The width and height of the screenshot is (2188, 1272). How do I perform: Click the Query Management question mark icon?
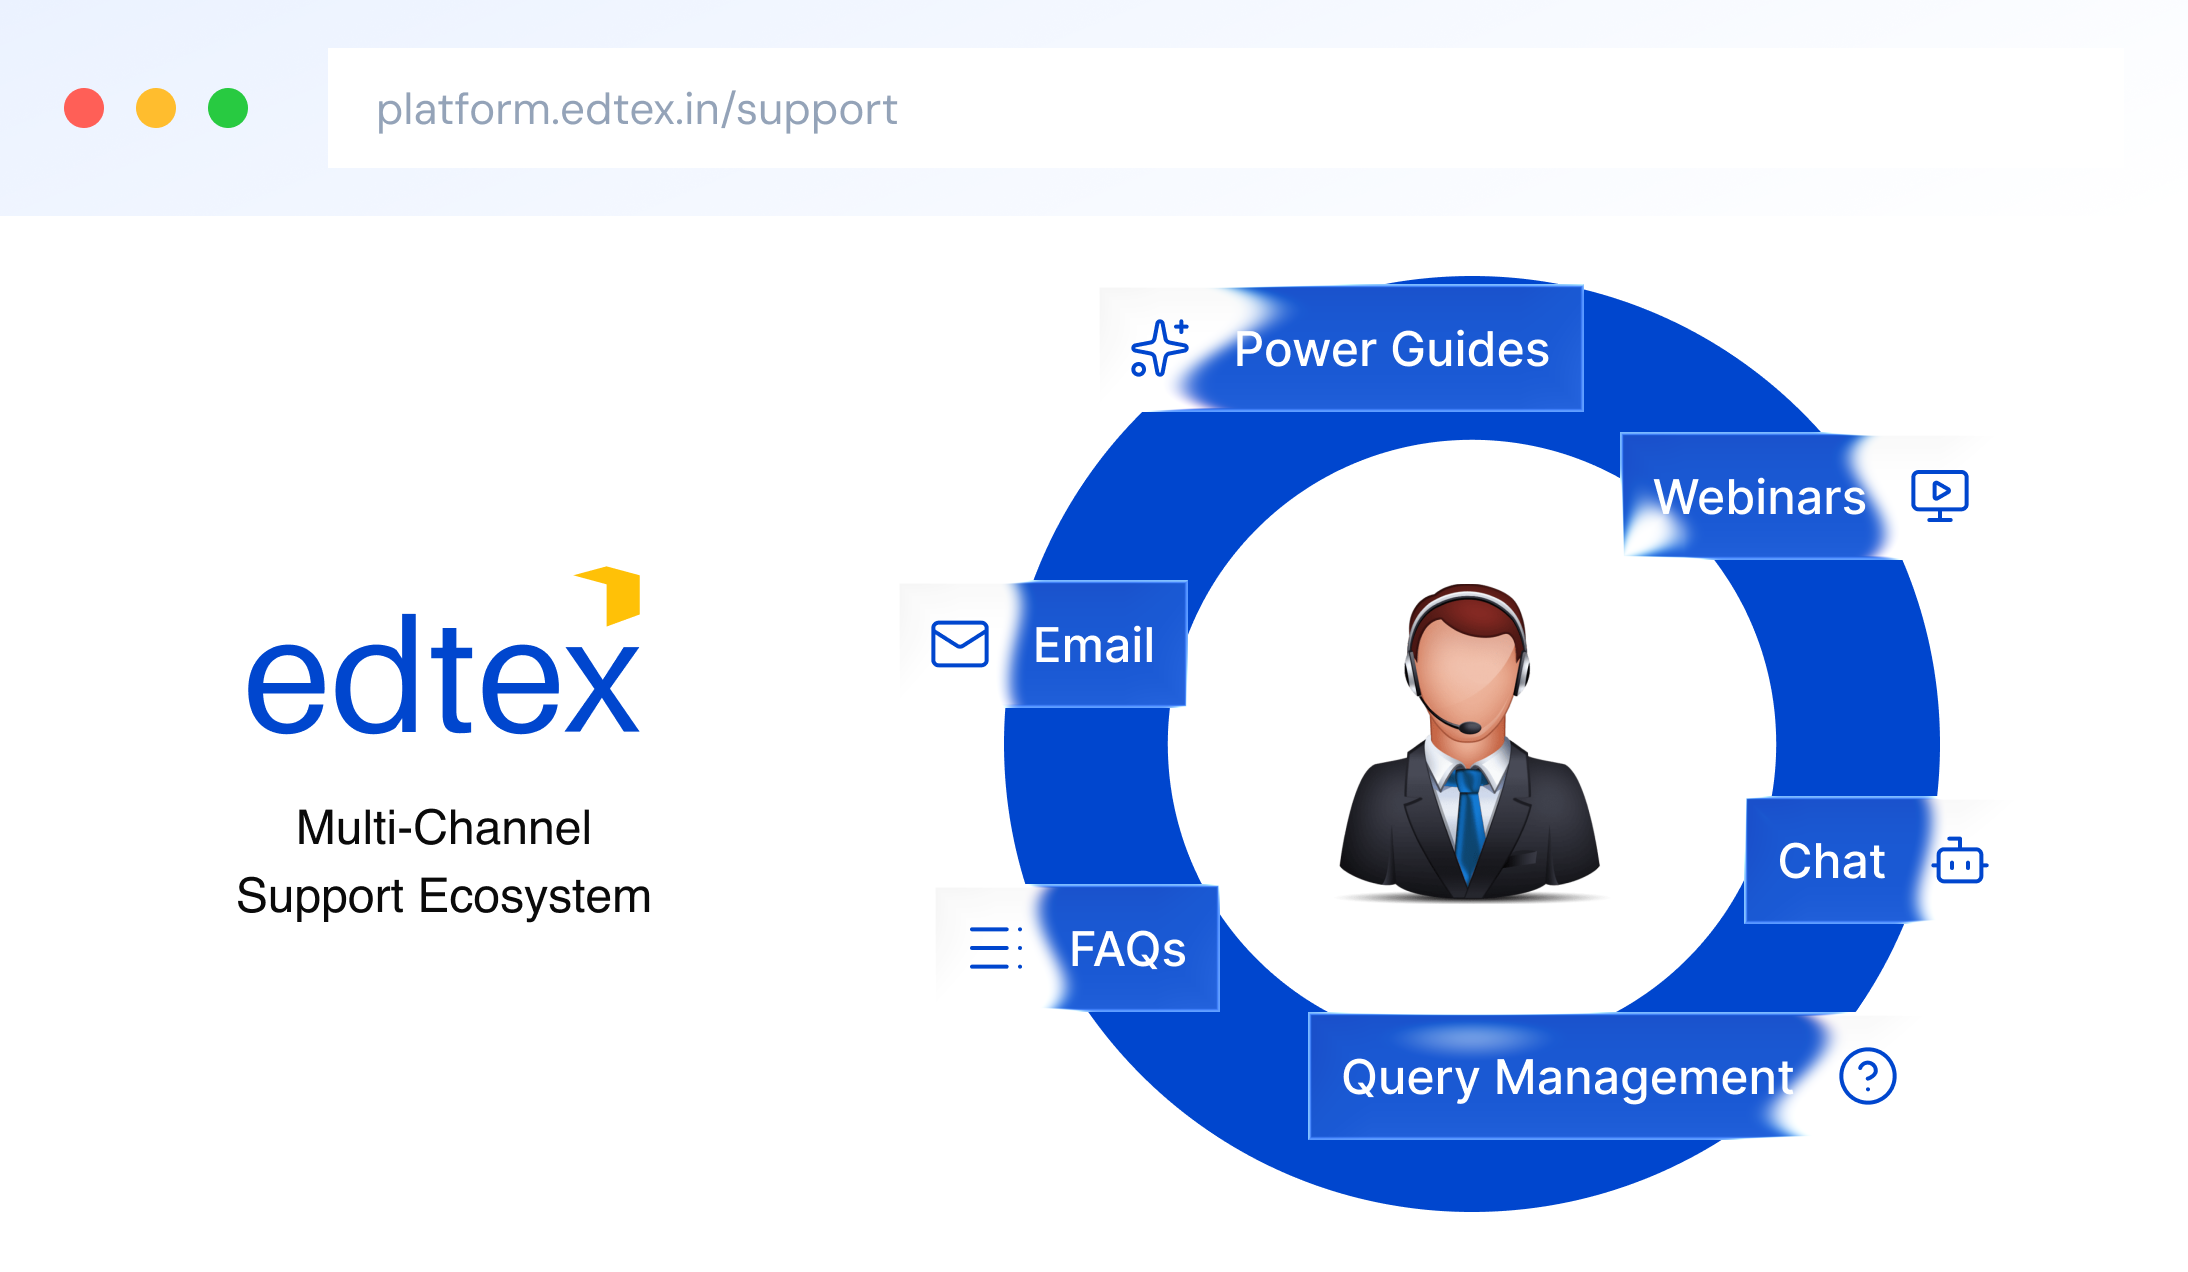1867,1076
